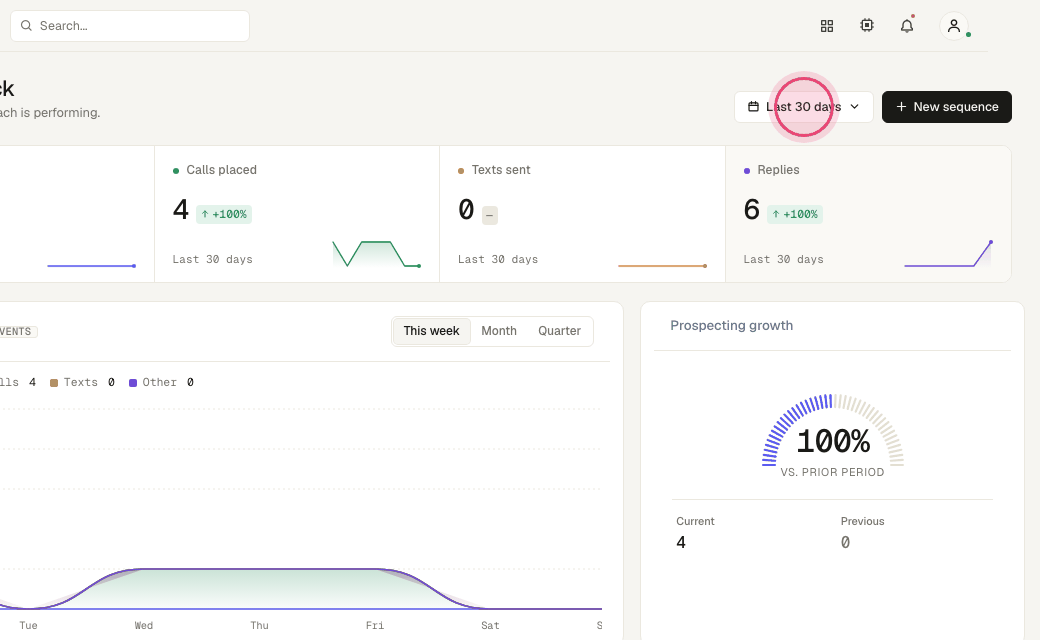Viewport: 1040px width, 640px height.
Task: Click the VS. PRIOR PERIOD caption
Action: [832, 472]
